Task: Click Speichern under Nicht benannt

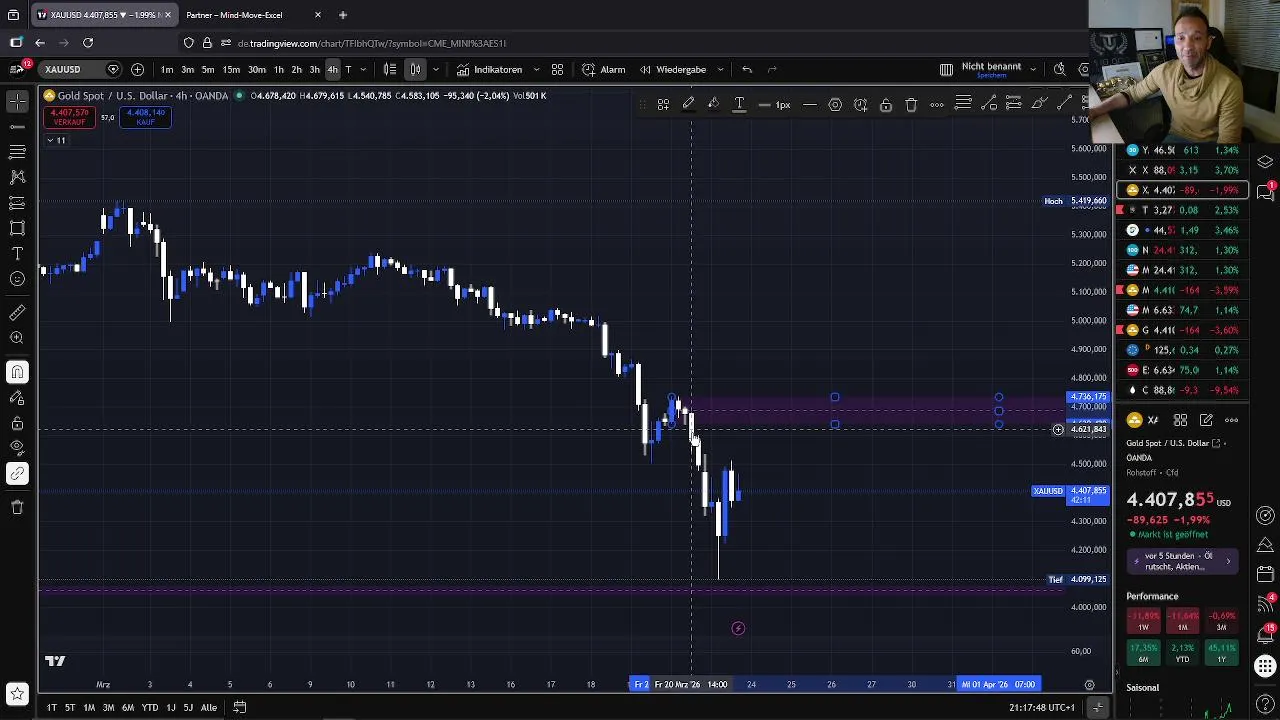Action: [991, 76]
